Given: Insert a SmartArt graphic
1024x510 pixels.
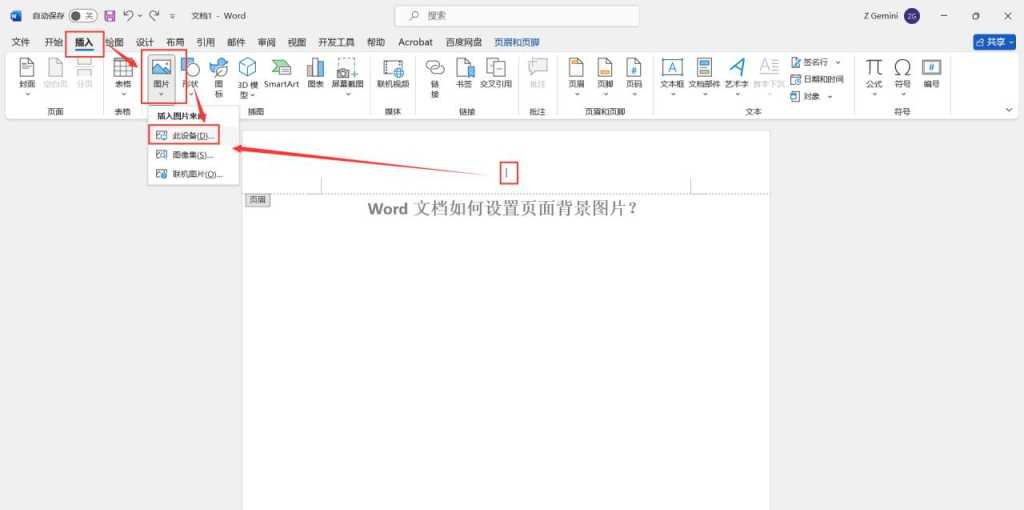Looking at the screenshot, I should coord(281,73).
